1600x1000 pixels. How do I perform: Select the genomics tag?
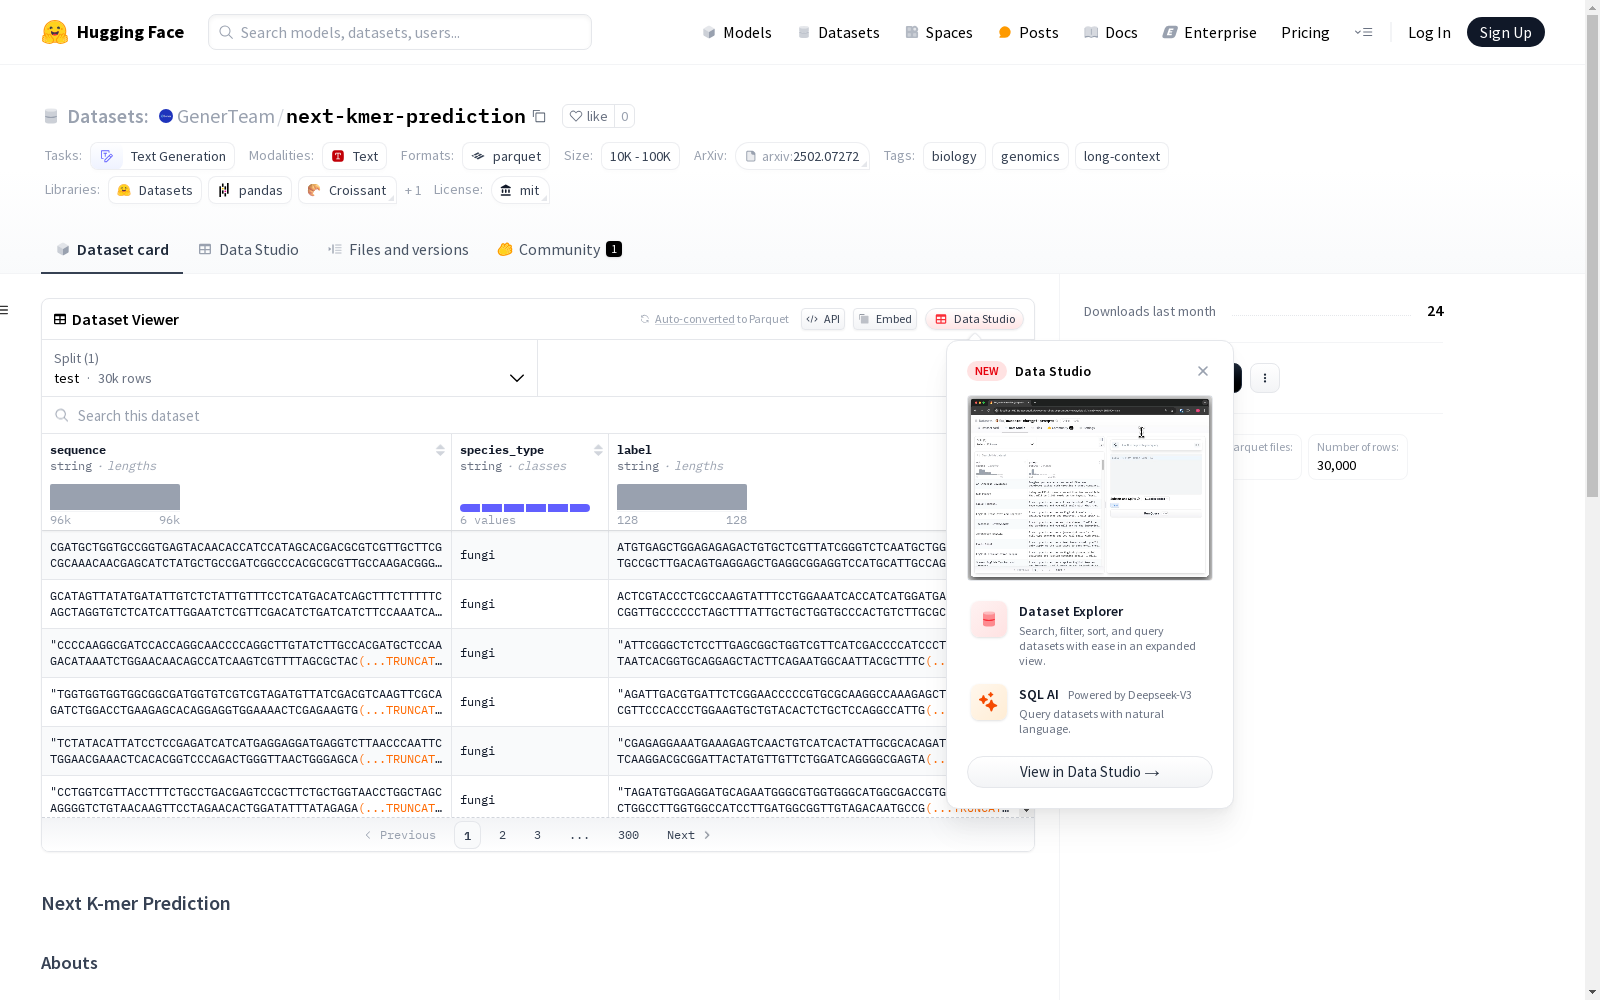[1030, 156]
